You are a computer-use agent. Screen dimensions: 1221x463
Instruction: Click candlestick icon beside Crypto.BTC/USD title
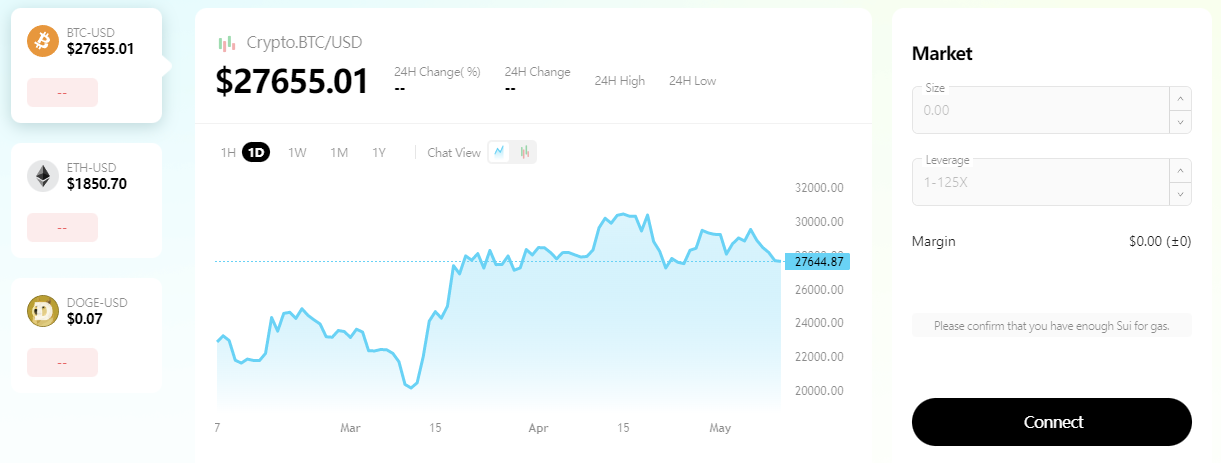(x=227, y=43)
